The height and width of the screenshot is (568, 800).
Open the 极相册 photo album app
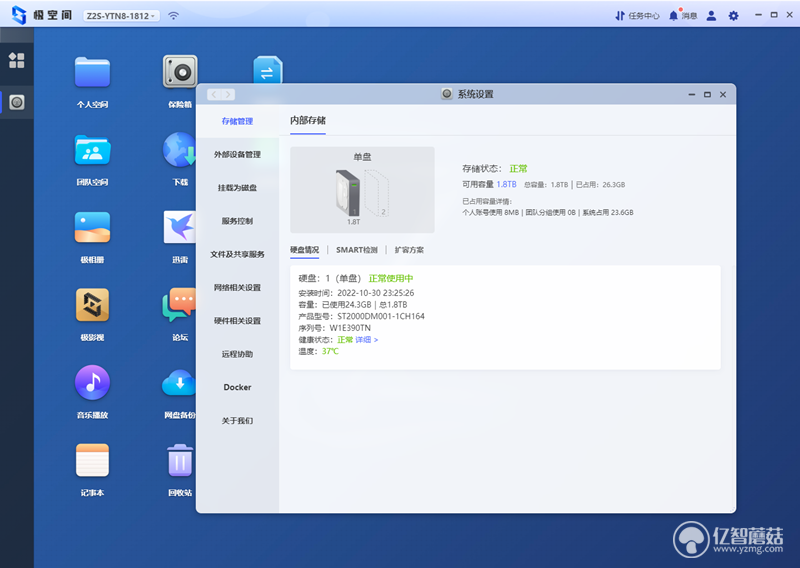92,228
